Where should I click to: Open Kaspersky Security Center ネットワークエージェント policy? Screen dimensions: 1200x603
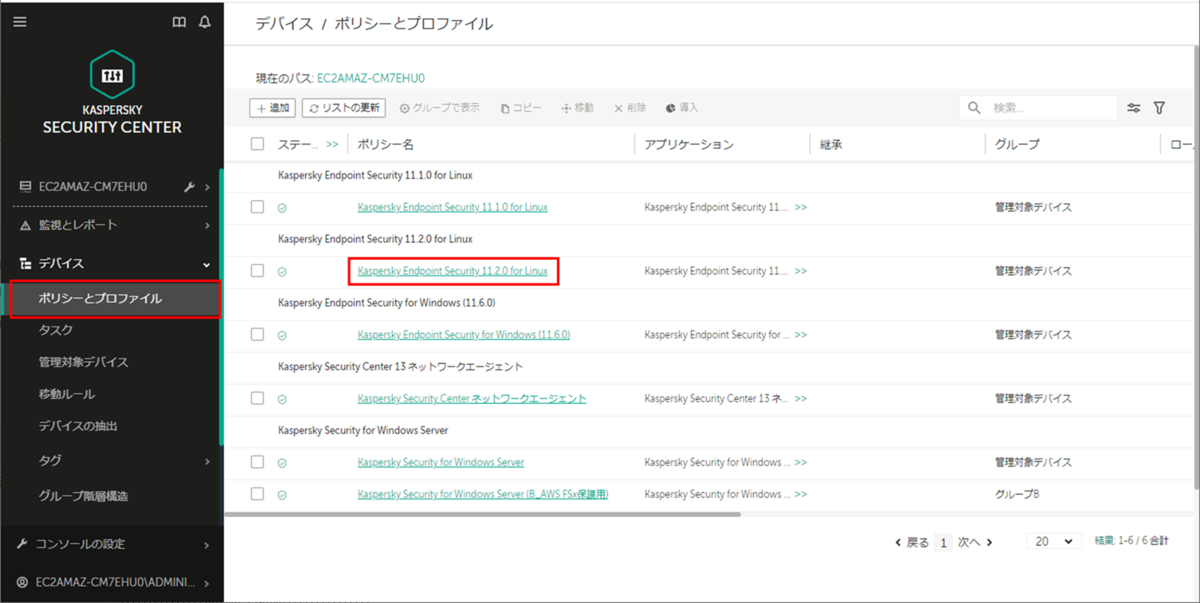(x=471, y=398)
